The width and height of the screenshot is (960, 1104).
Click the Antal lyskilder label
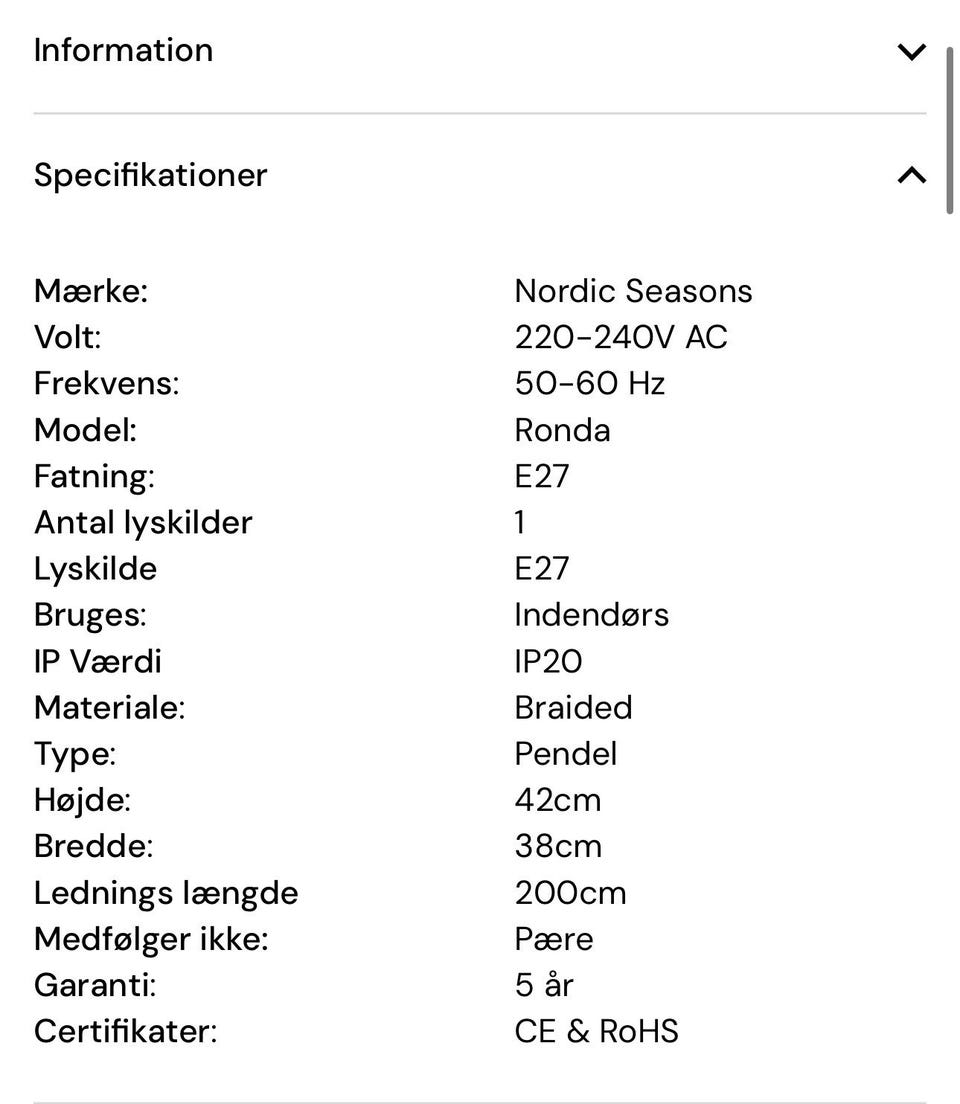pos(143,522)
